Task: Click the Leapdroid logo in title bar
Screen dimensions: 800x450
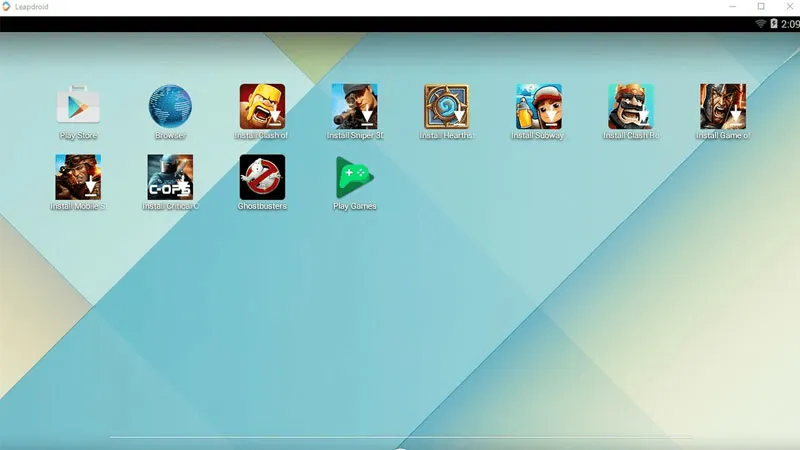Action: point(6,7)
